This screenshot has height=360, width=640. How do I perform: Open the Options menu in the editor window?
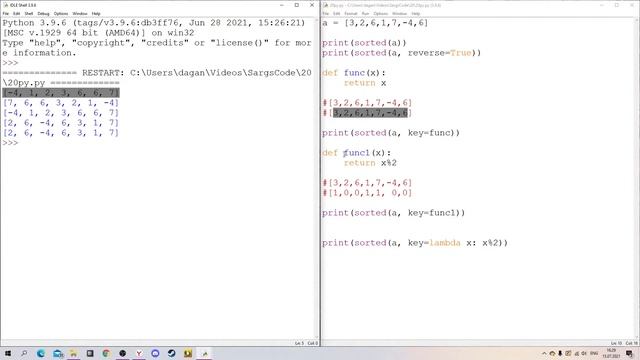point(380,13)
